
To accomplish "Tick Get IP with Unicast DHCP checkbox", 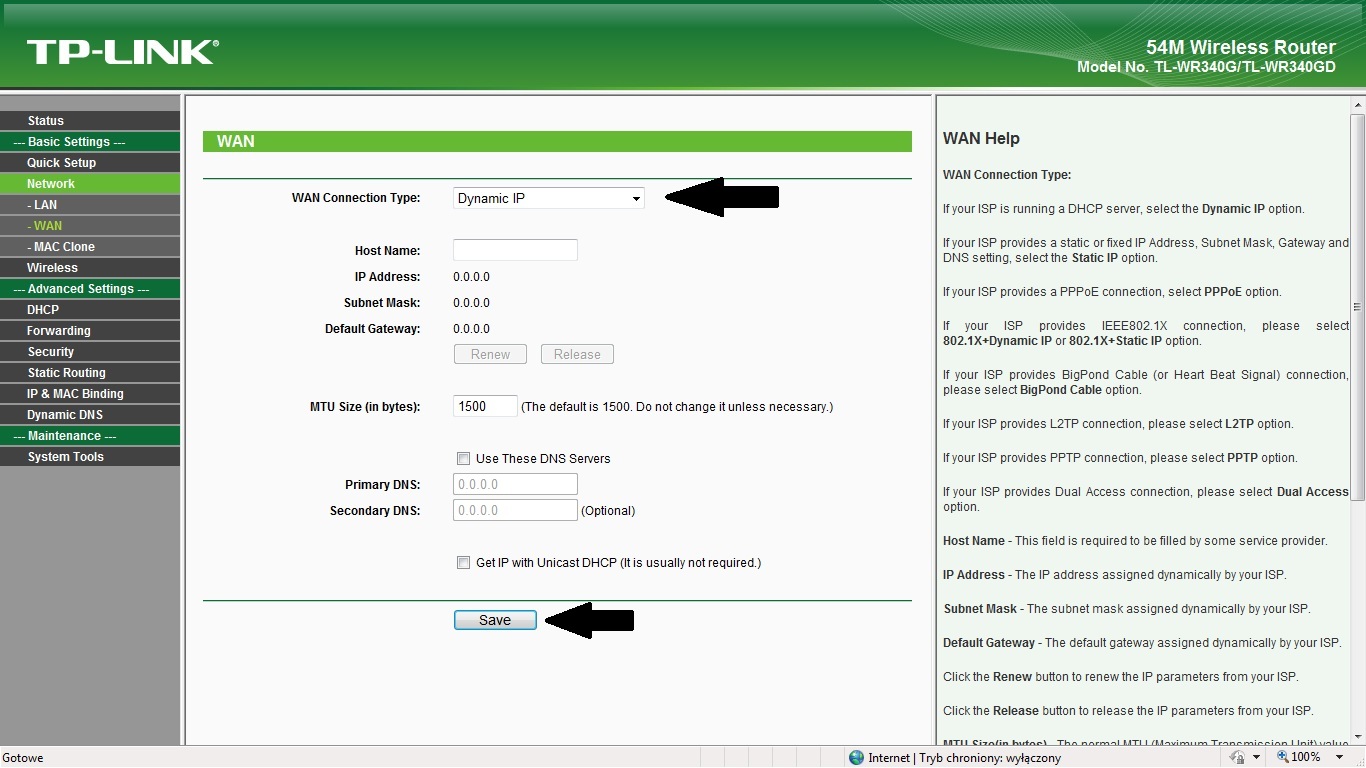I will 463,562.
